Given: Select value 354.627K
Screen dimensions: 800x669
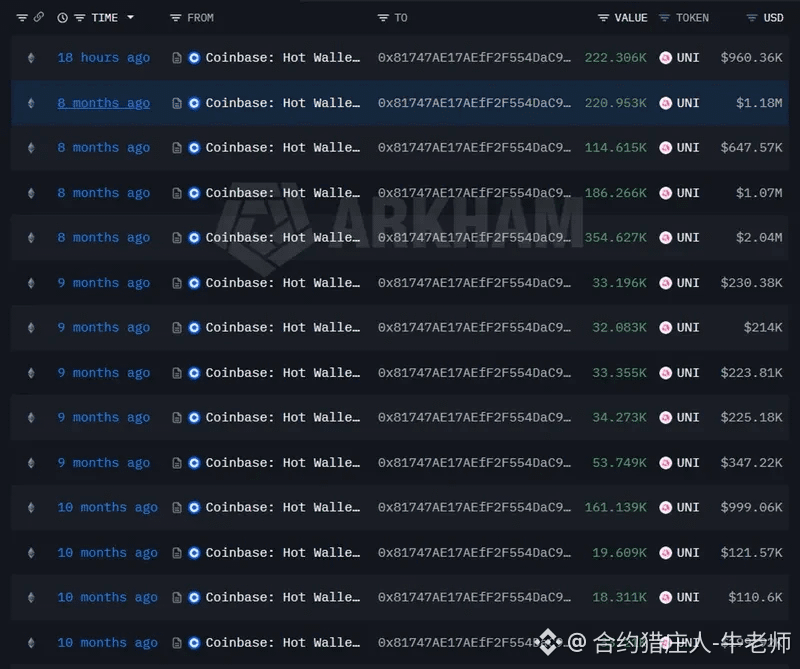Looking at the screenshot, I should (x=615, y=238).
